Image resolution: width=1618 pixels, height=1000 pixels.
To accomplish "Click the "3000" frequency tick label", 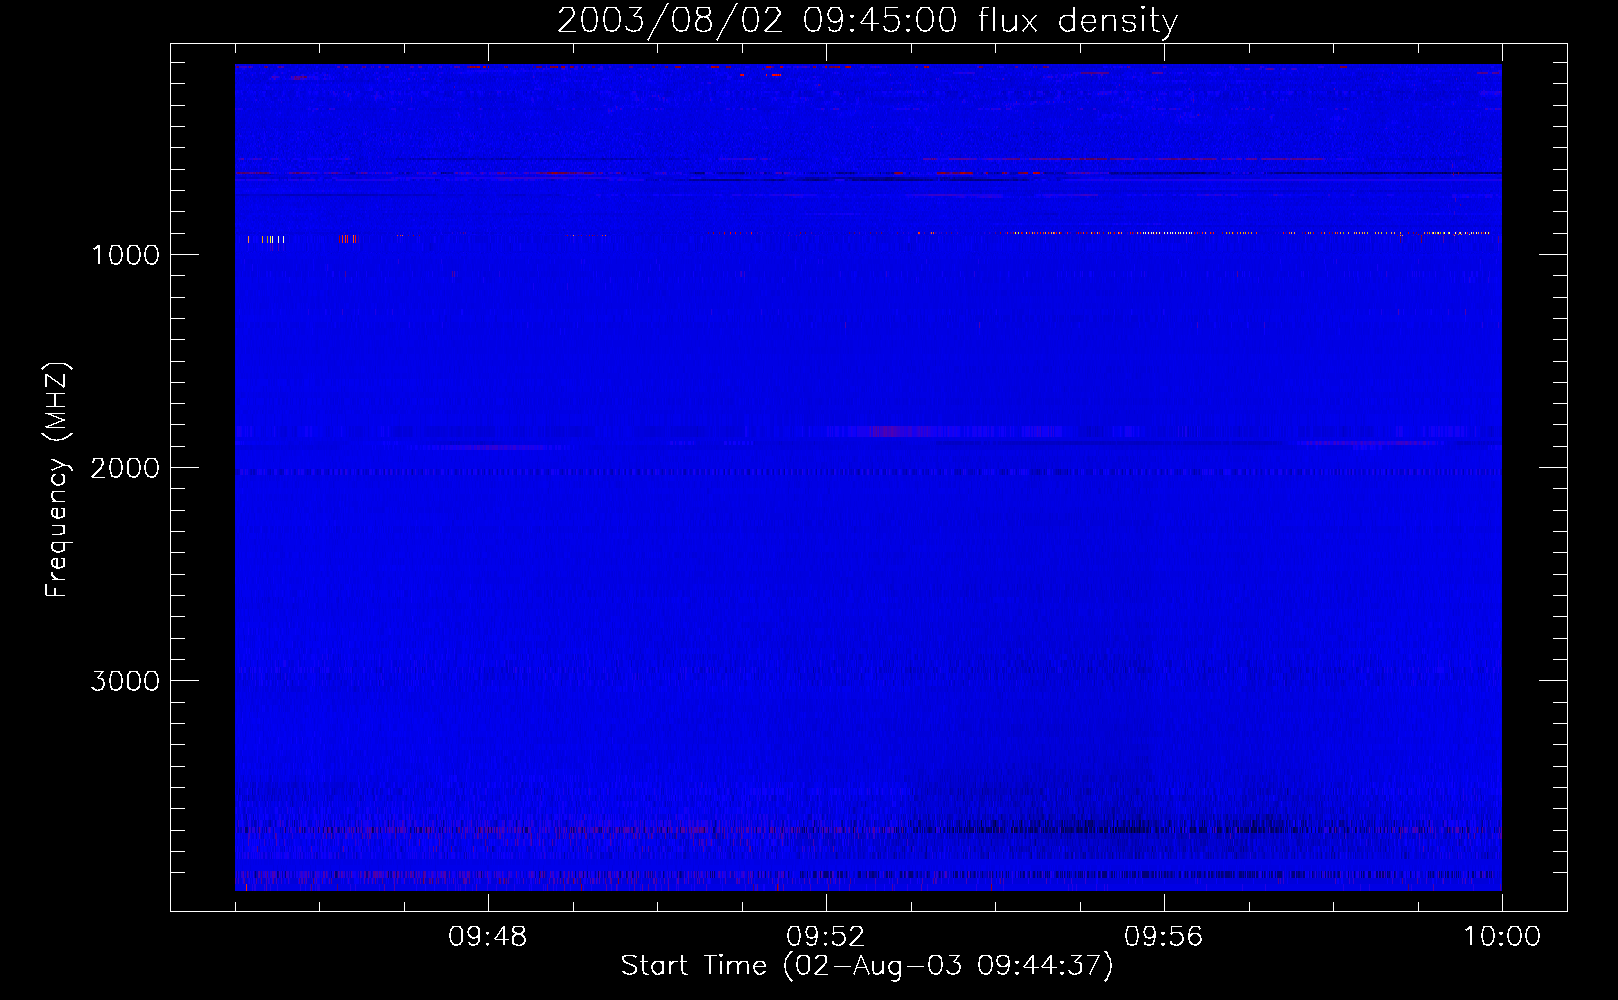I will pyautogui.click(x=125, y=681).
